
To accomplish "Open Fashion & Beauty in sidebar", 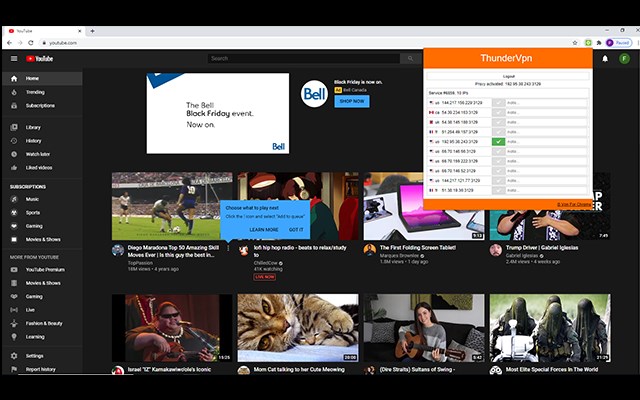I will 42,323.
